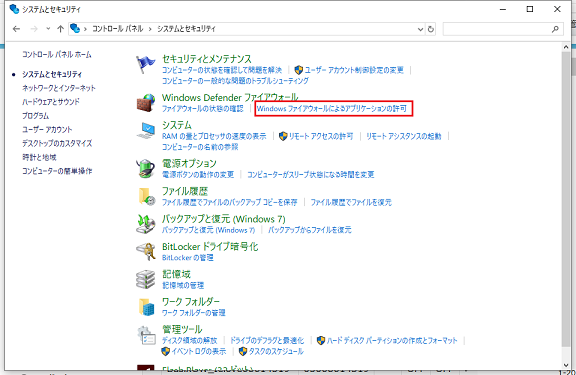576x375 pixels.
Task: Open 時計と地域 in sidebar
Action: point(39,157)
